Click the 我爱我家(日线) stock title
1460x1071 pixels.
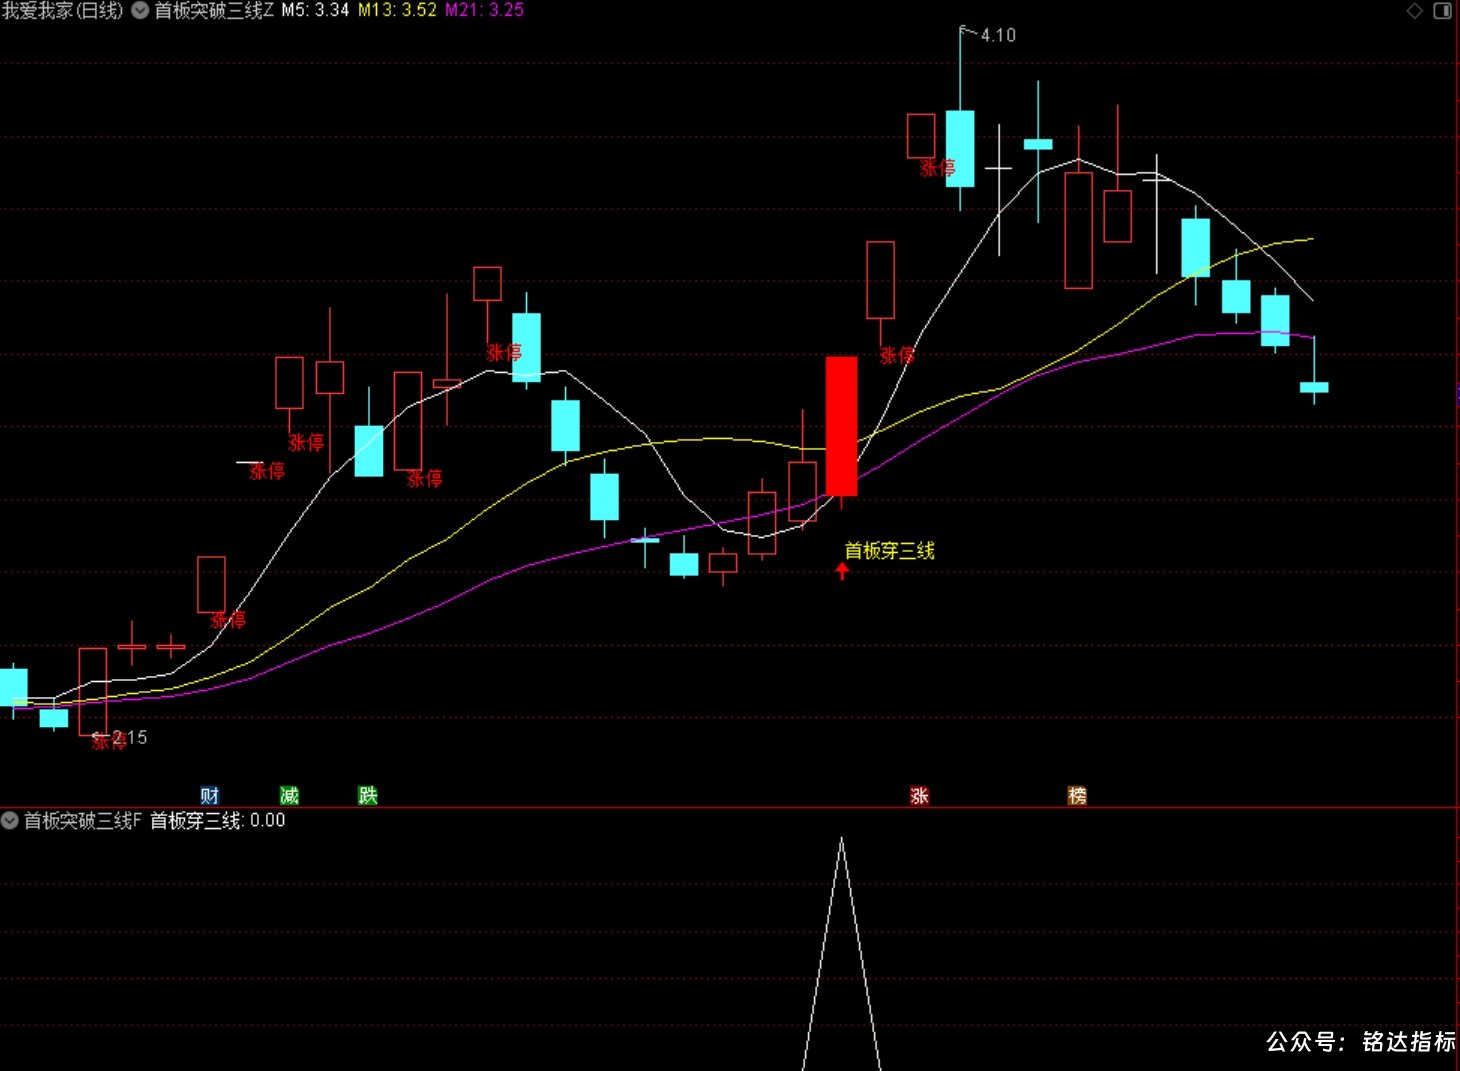pos(62,10)
